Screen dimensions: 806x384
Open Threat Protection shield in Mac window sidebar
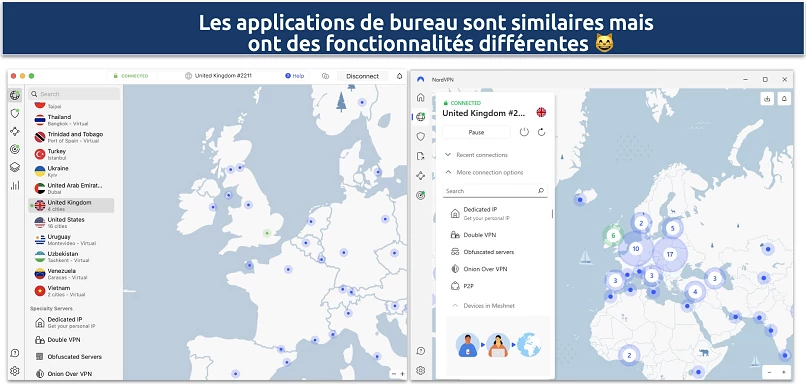15,113
